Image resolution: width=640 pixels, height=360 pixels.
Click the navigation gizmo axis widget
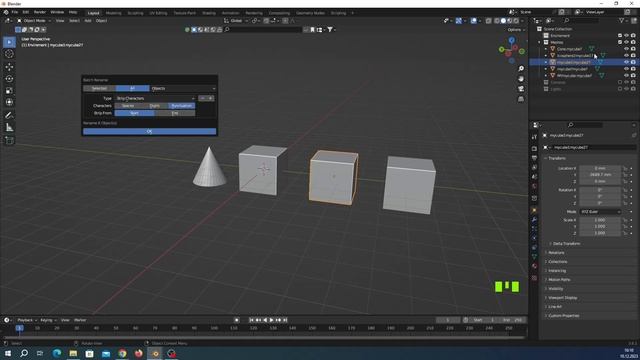[511, 50]
